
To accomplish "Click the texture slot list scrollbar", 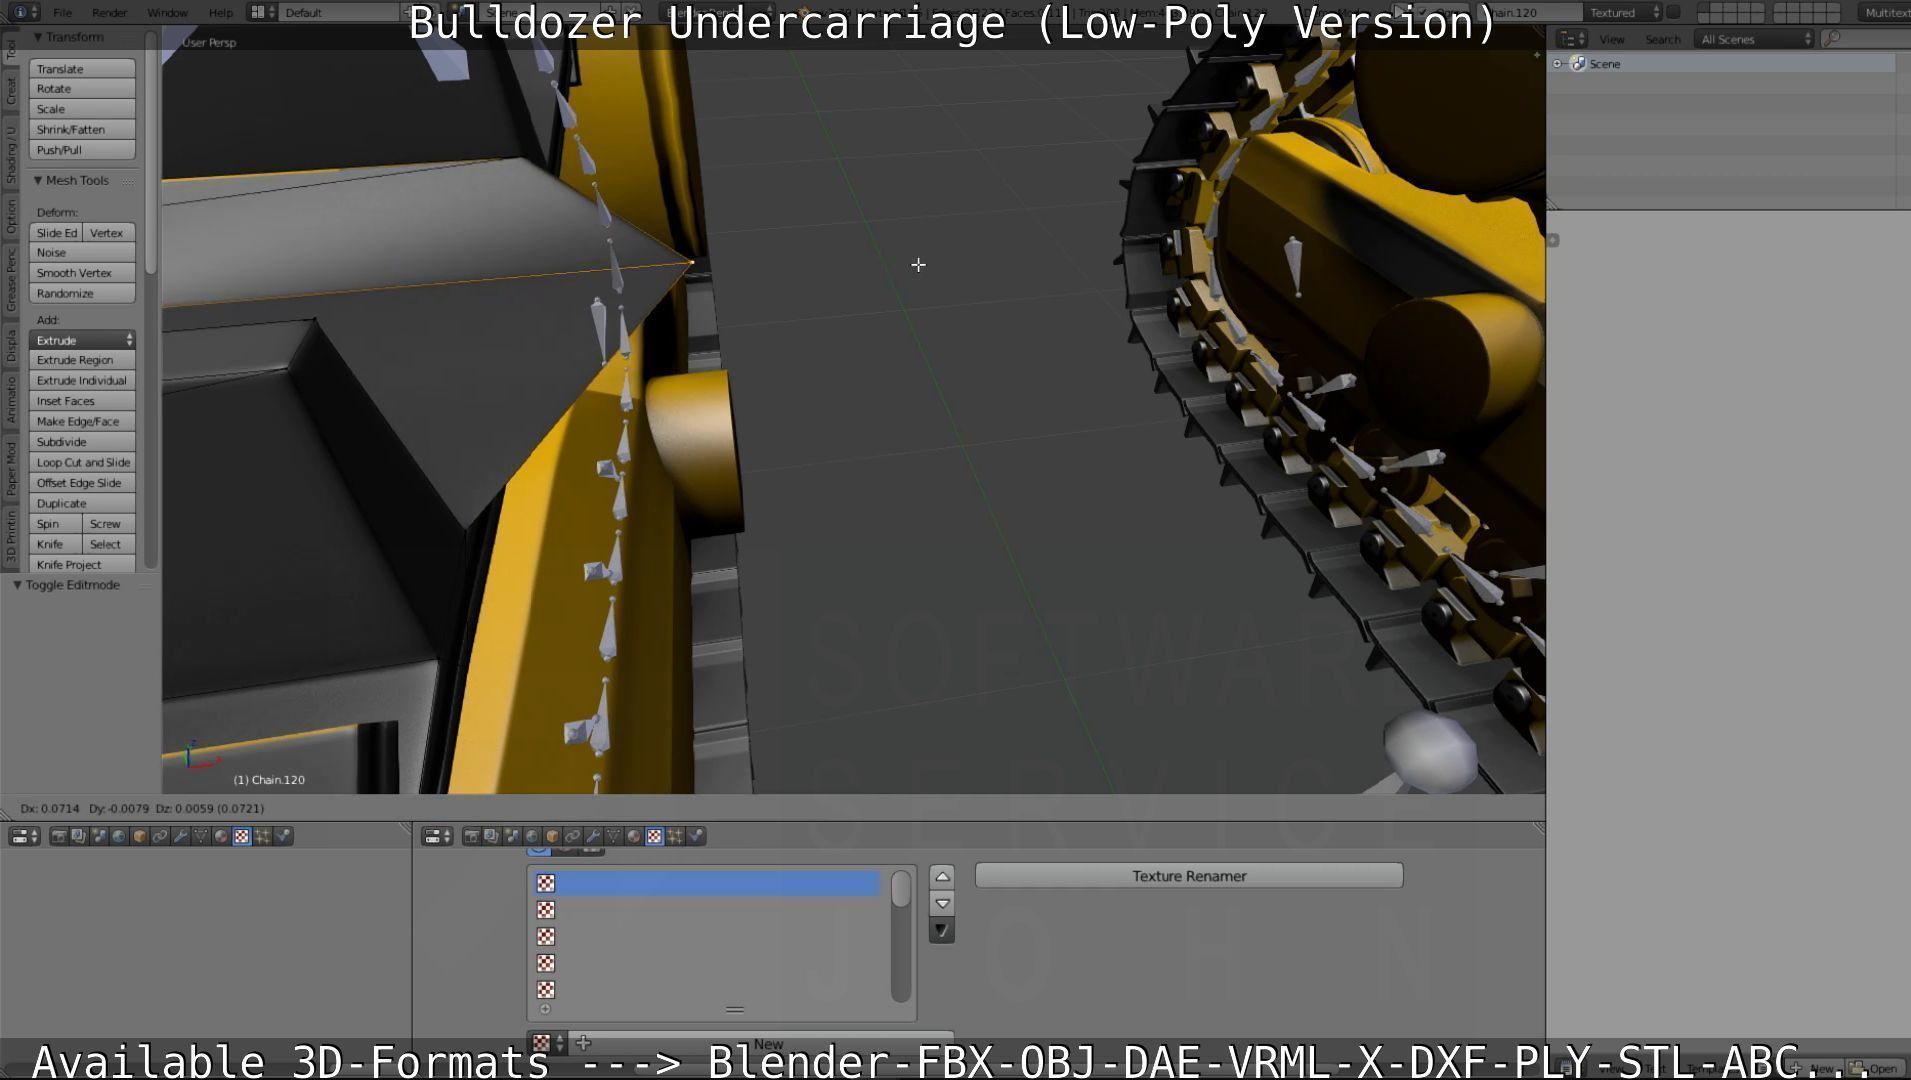I will tap(900, 935).
